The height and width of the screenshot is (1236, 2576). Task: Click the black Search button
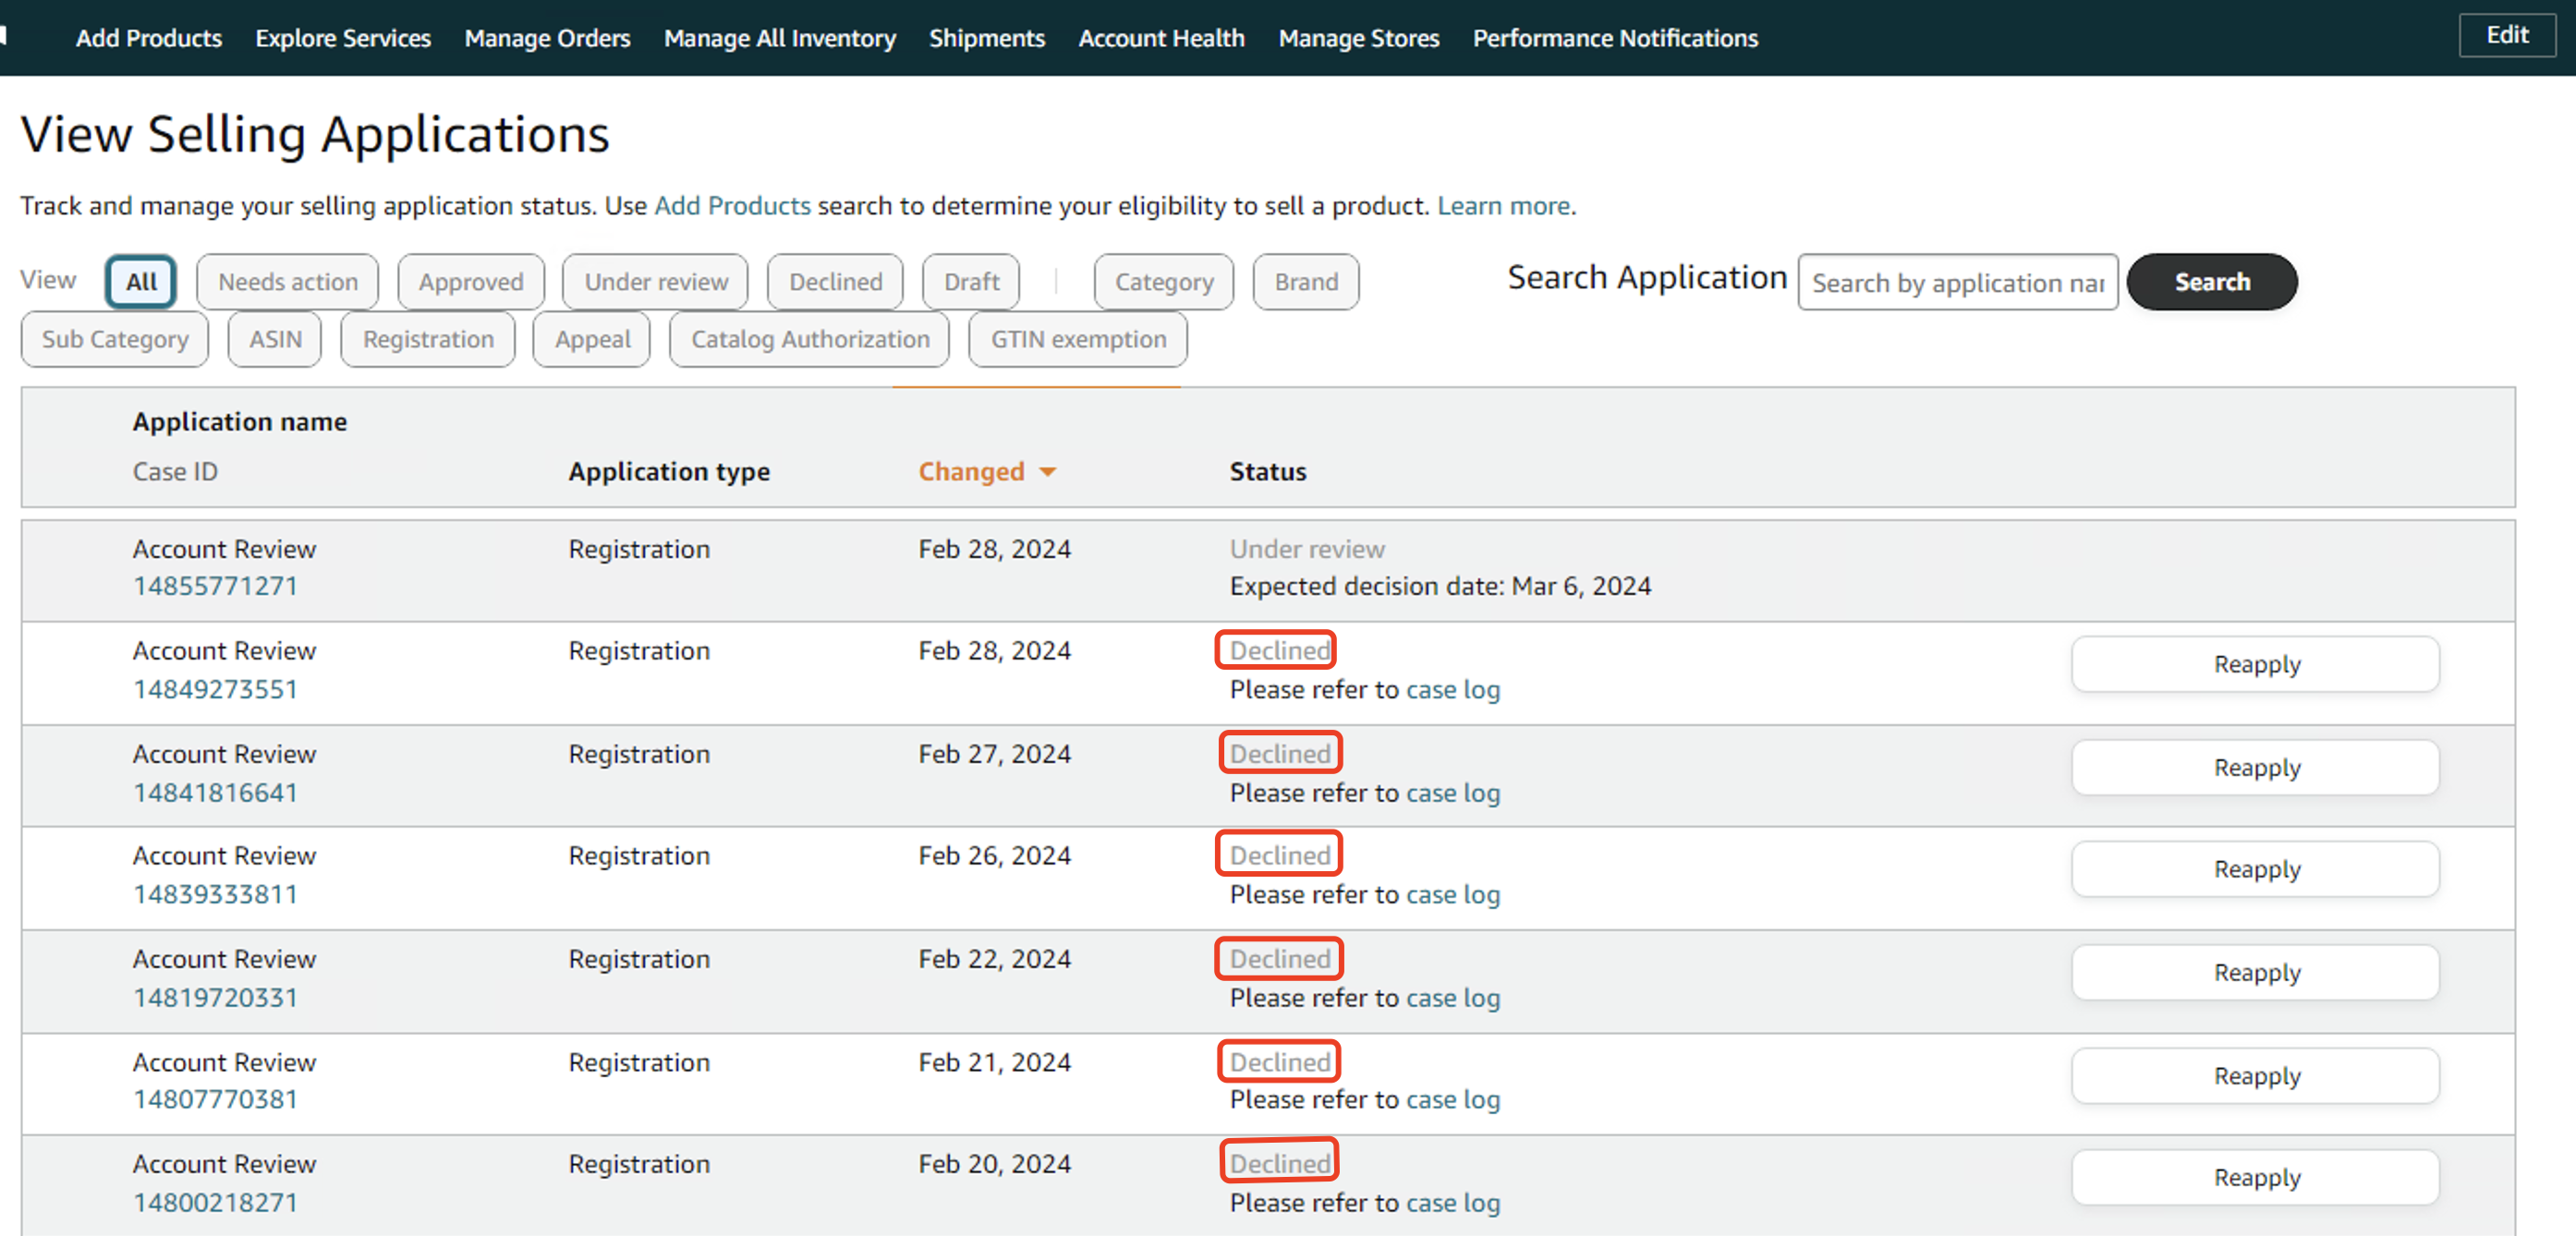[2212, 282]
